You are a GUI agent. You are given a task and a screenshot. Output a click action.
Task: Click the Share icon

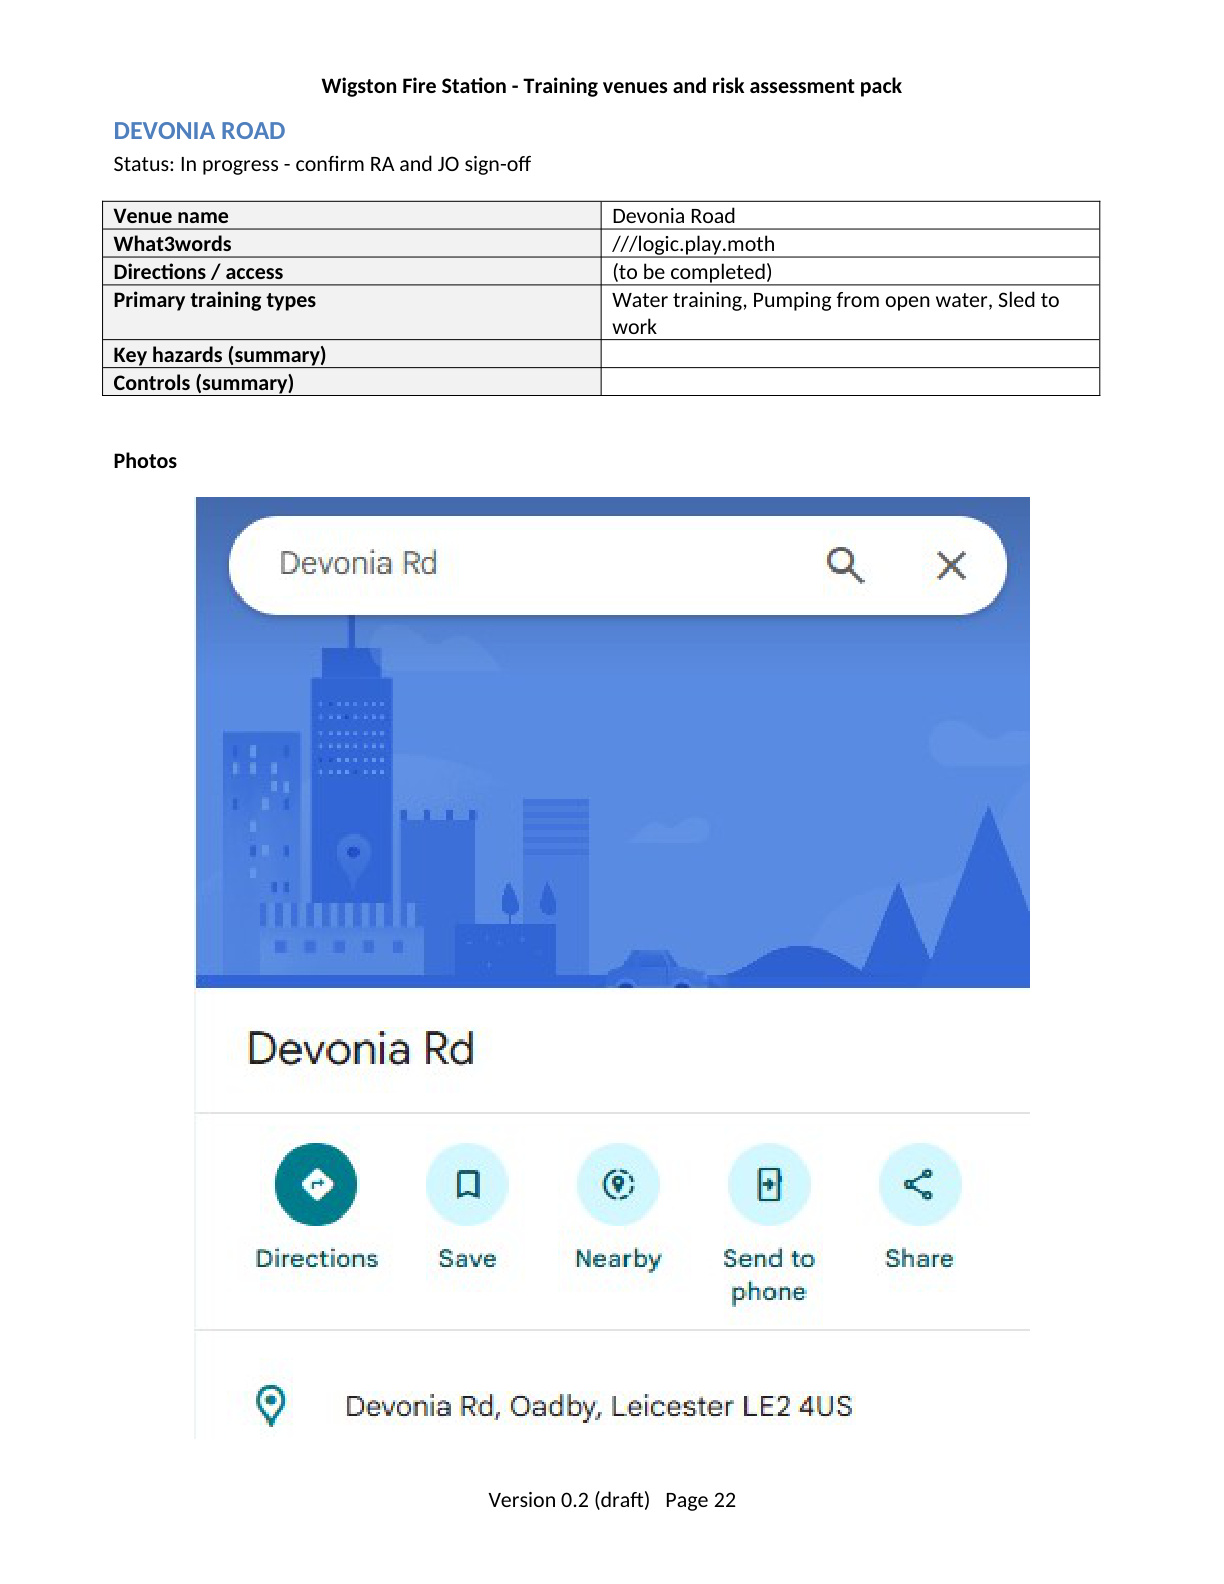pos(919,1184)
